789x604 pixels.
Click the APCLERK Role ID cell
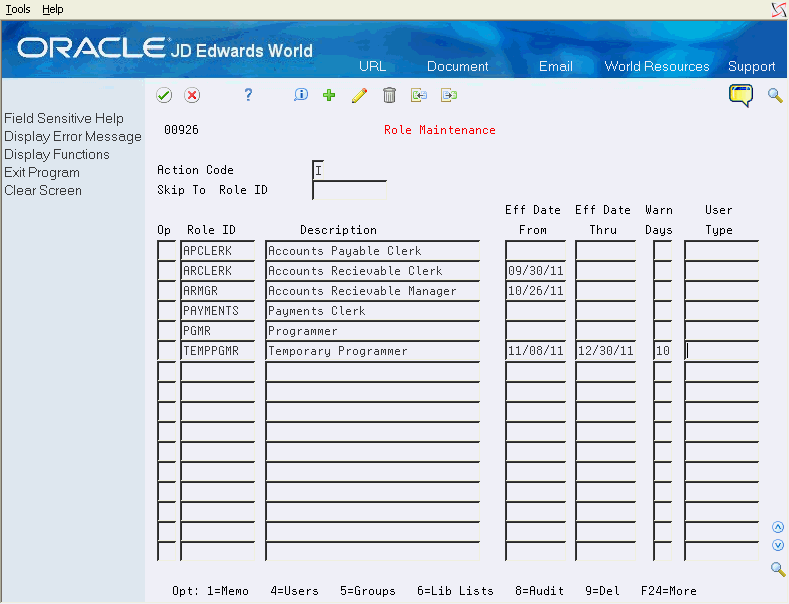(217, 251)
